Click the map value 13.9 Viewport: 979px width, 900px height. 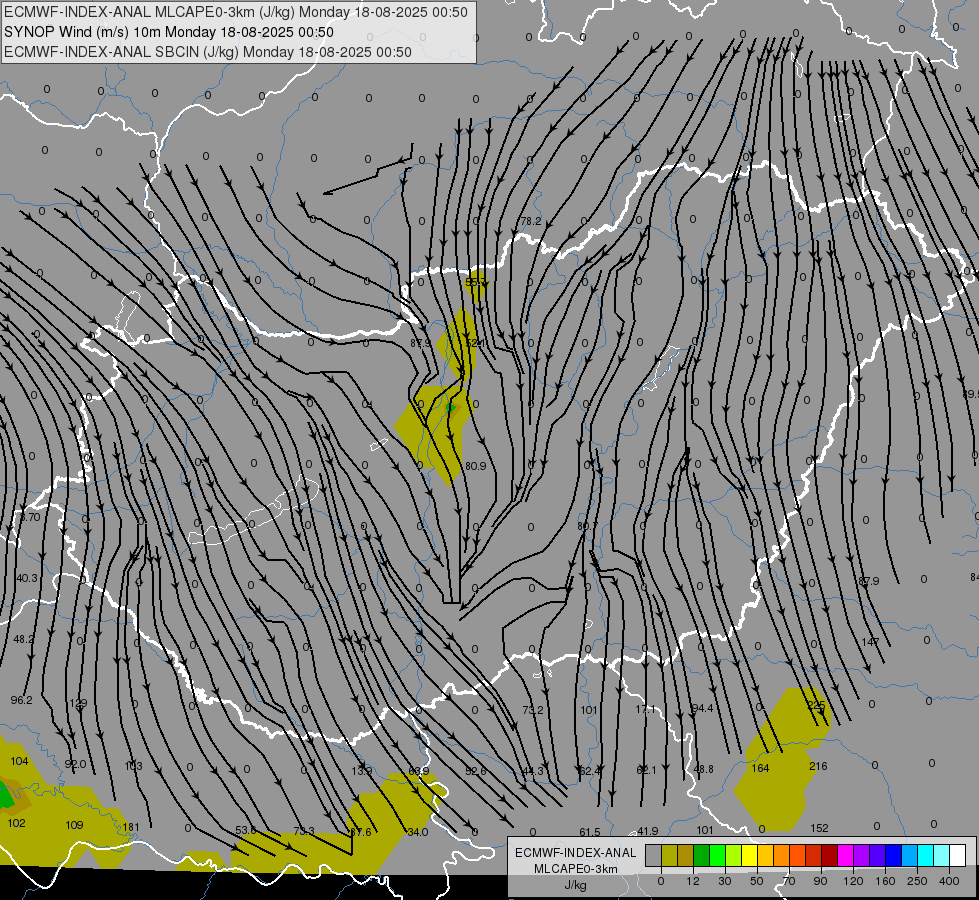click(x=362, y=771)
